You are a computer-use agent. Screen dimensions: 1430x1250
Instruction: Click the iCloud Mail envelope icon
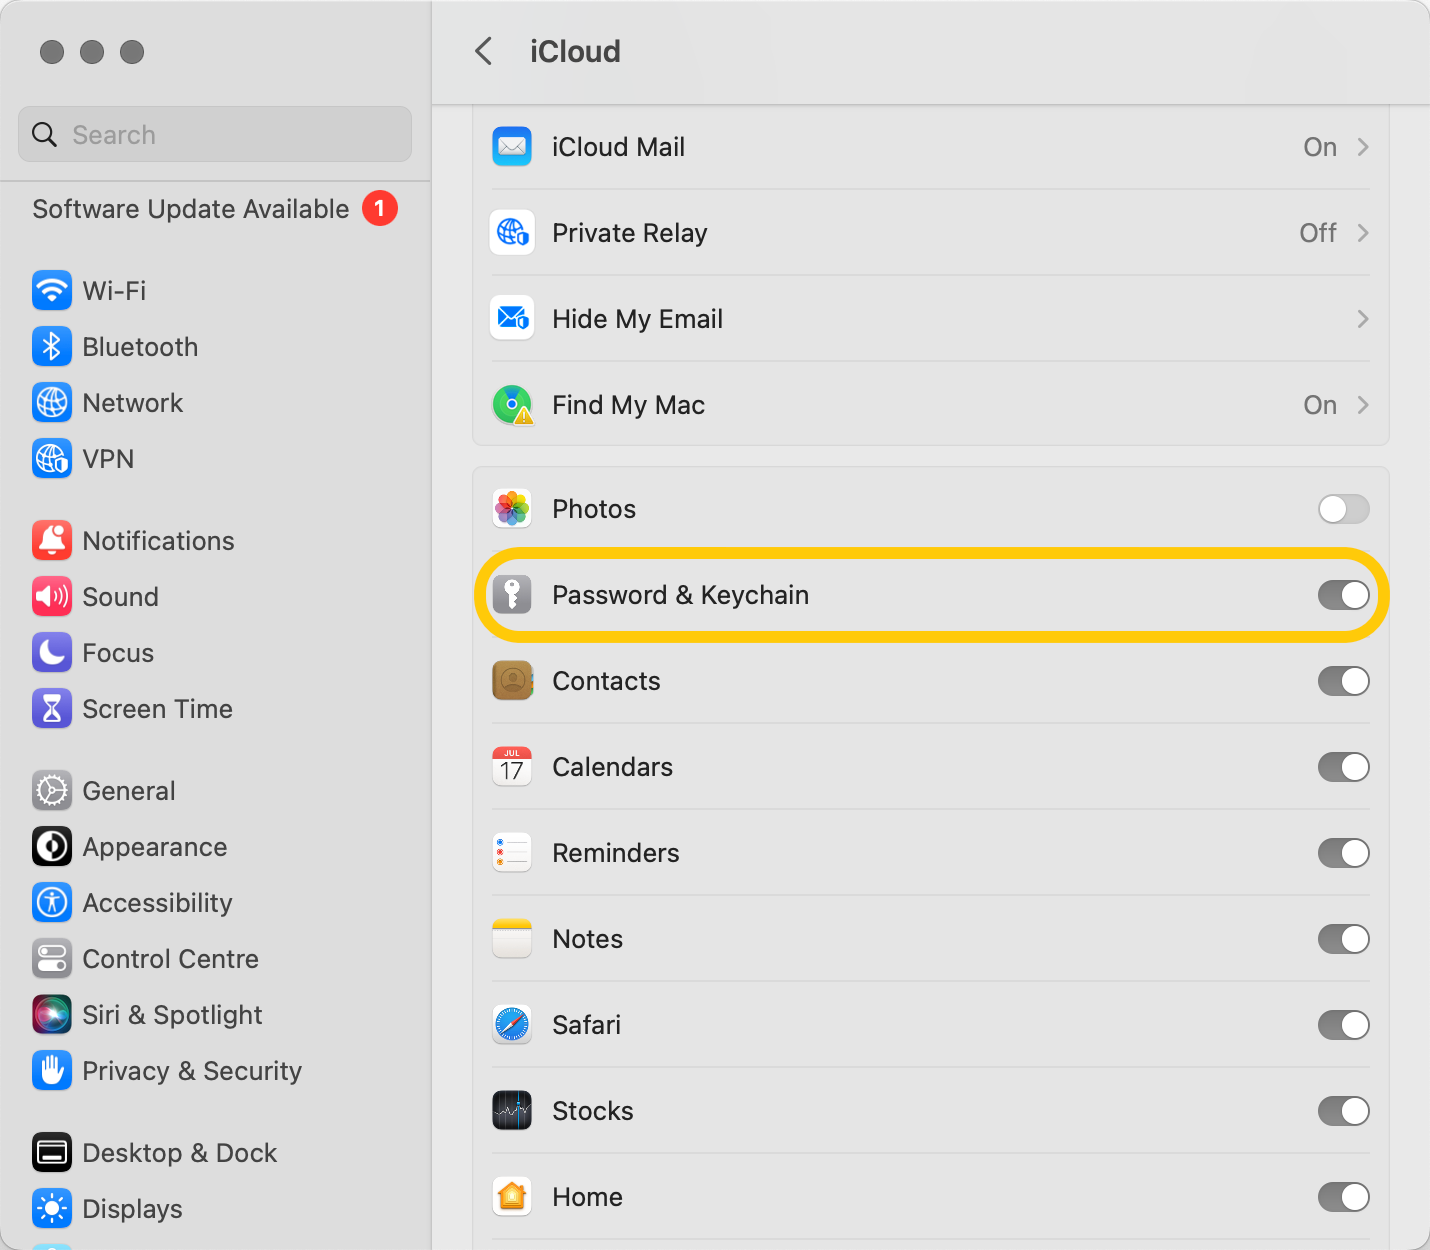click(x=512, y=147)
